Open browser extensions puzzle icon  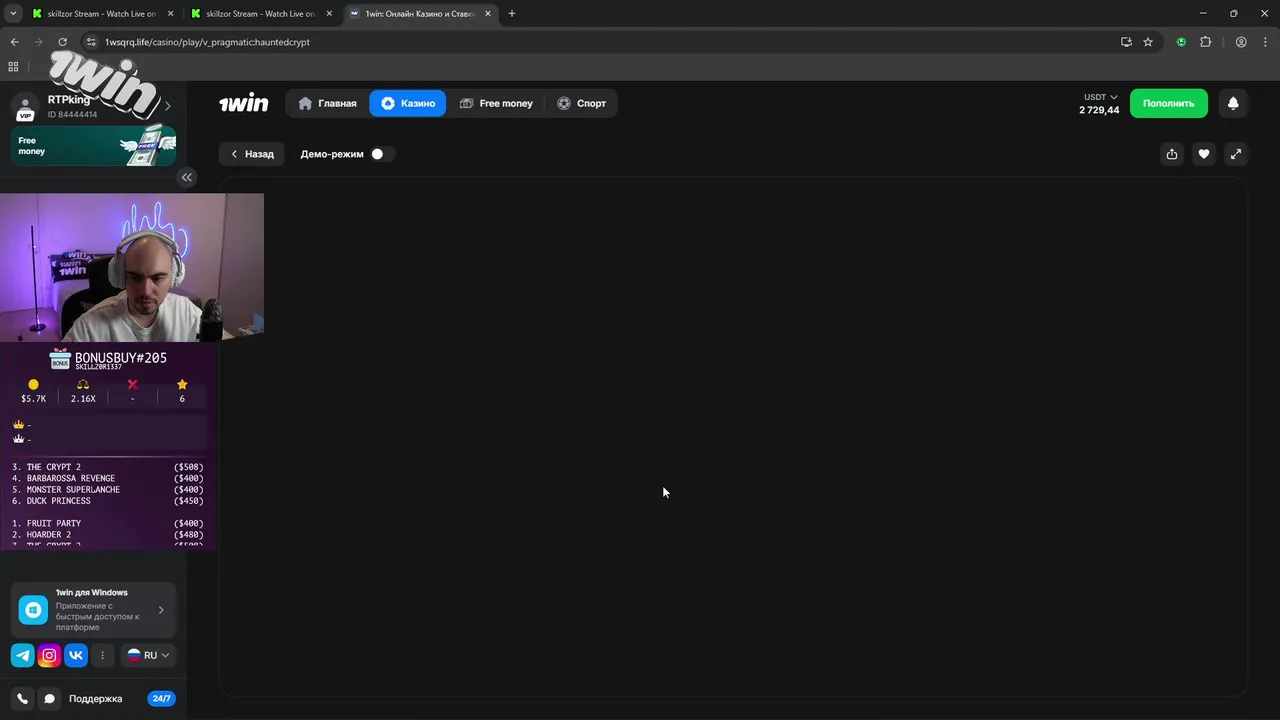pos(1205,42)
